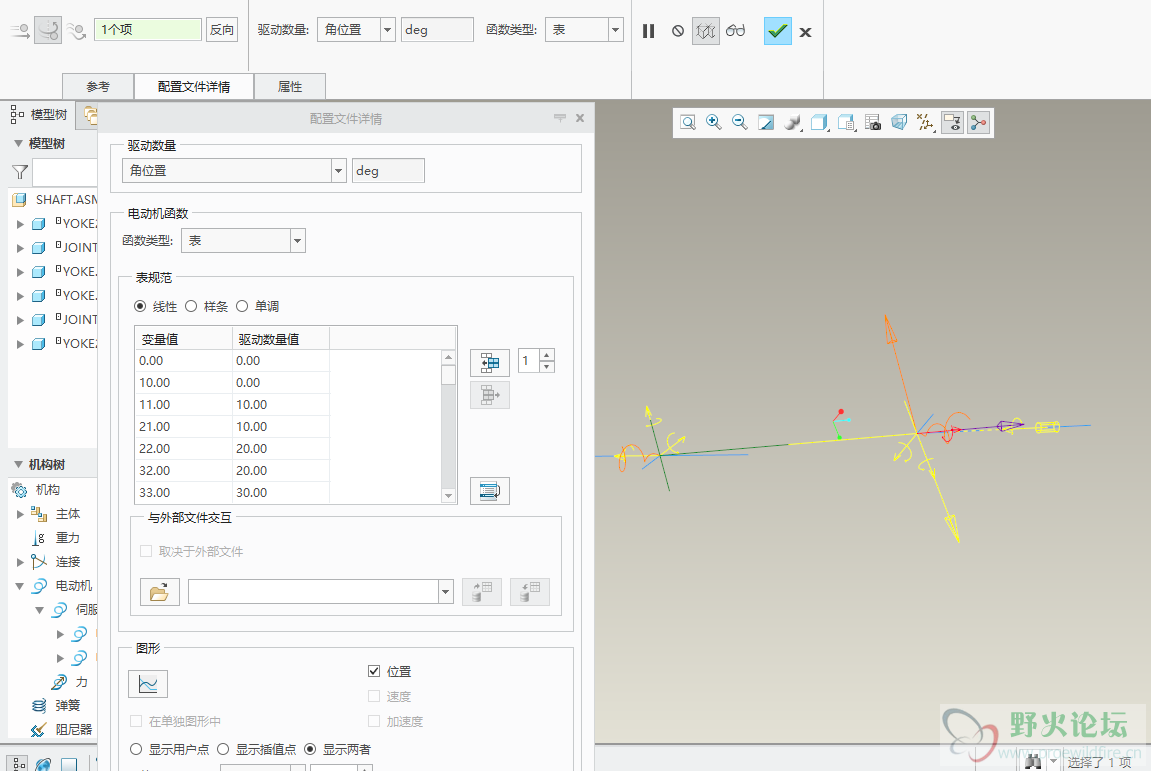Image resolution: width=1151 pixels, height=771 pixels.
Task: Collapse the 模型树 section
Action: (x=18, y=144)
